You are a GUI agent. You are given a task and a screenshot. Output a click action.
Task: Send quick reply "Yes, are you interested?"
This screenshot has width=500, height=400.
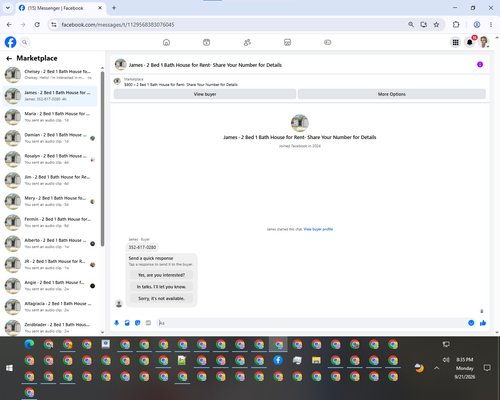pyautogui.click(x=161, y=275)
